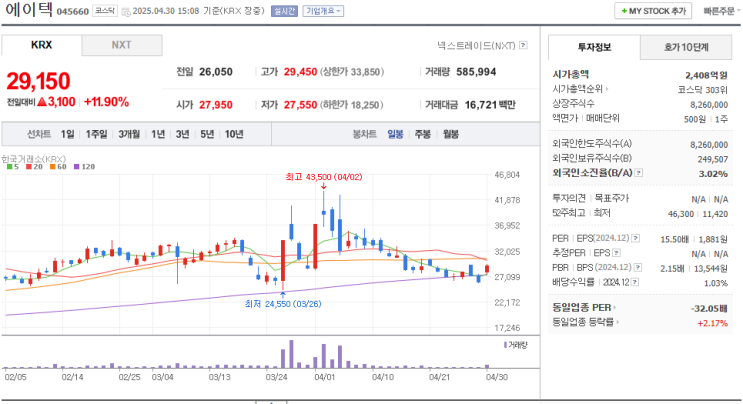Screen dimensions: 743x404
Task: Open the help icon beside PBR BPS(2024.12)
Action: point(638,268)
